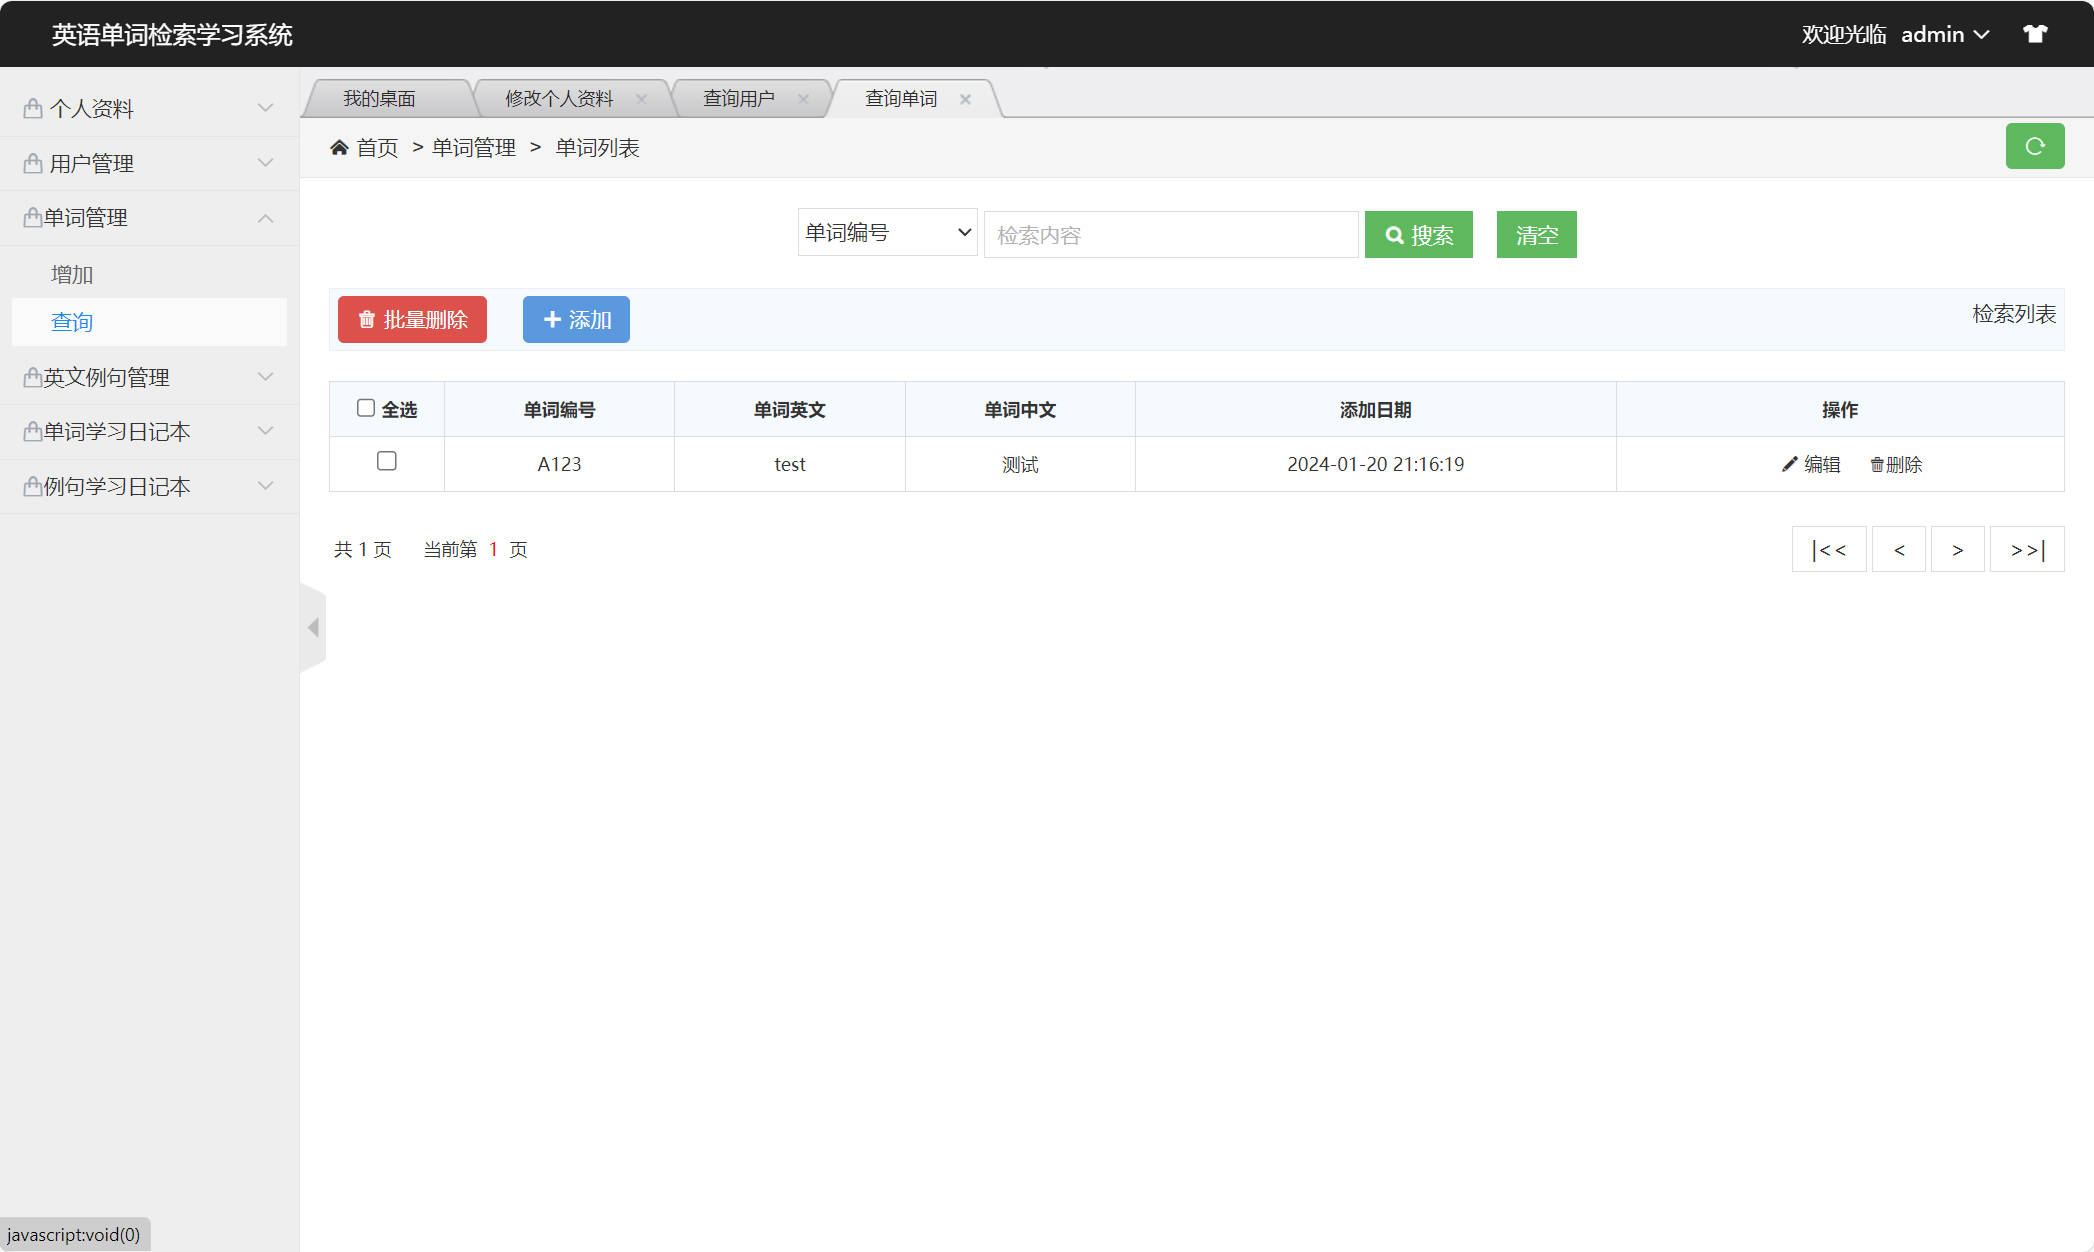
Task: Expand the 用户管理 sidebar menu
Action: [148, 163]
